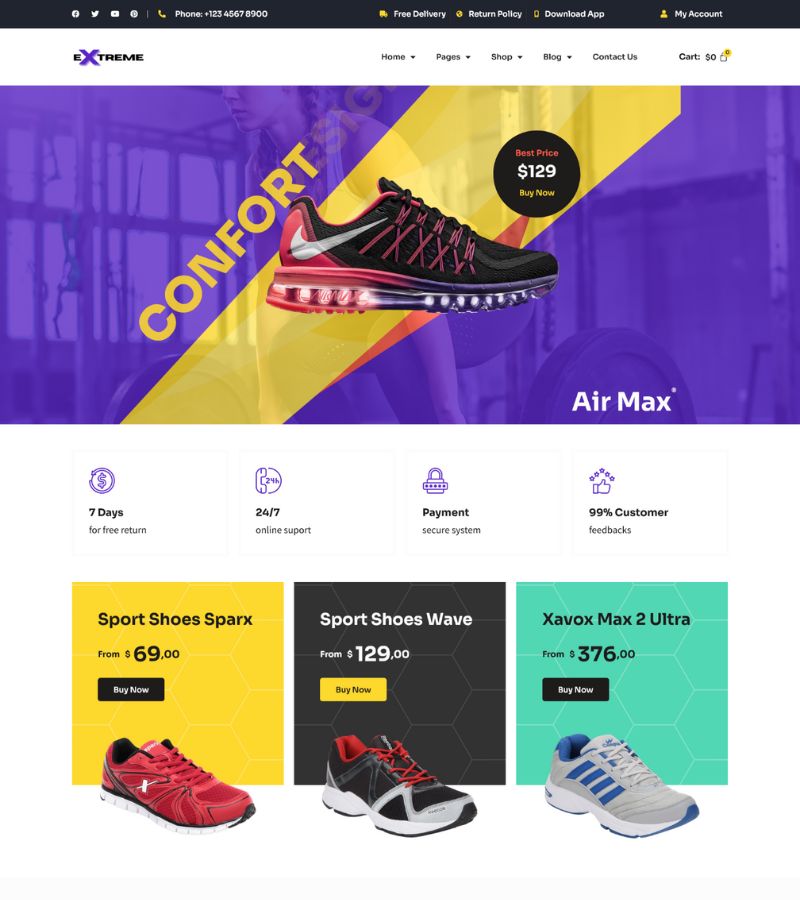
Task: Click the 24h phone support icon
Action: 268,480
